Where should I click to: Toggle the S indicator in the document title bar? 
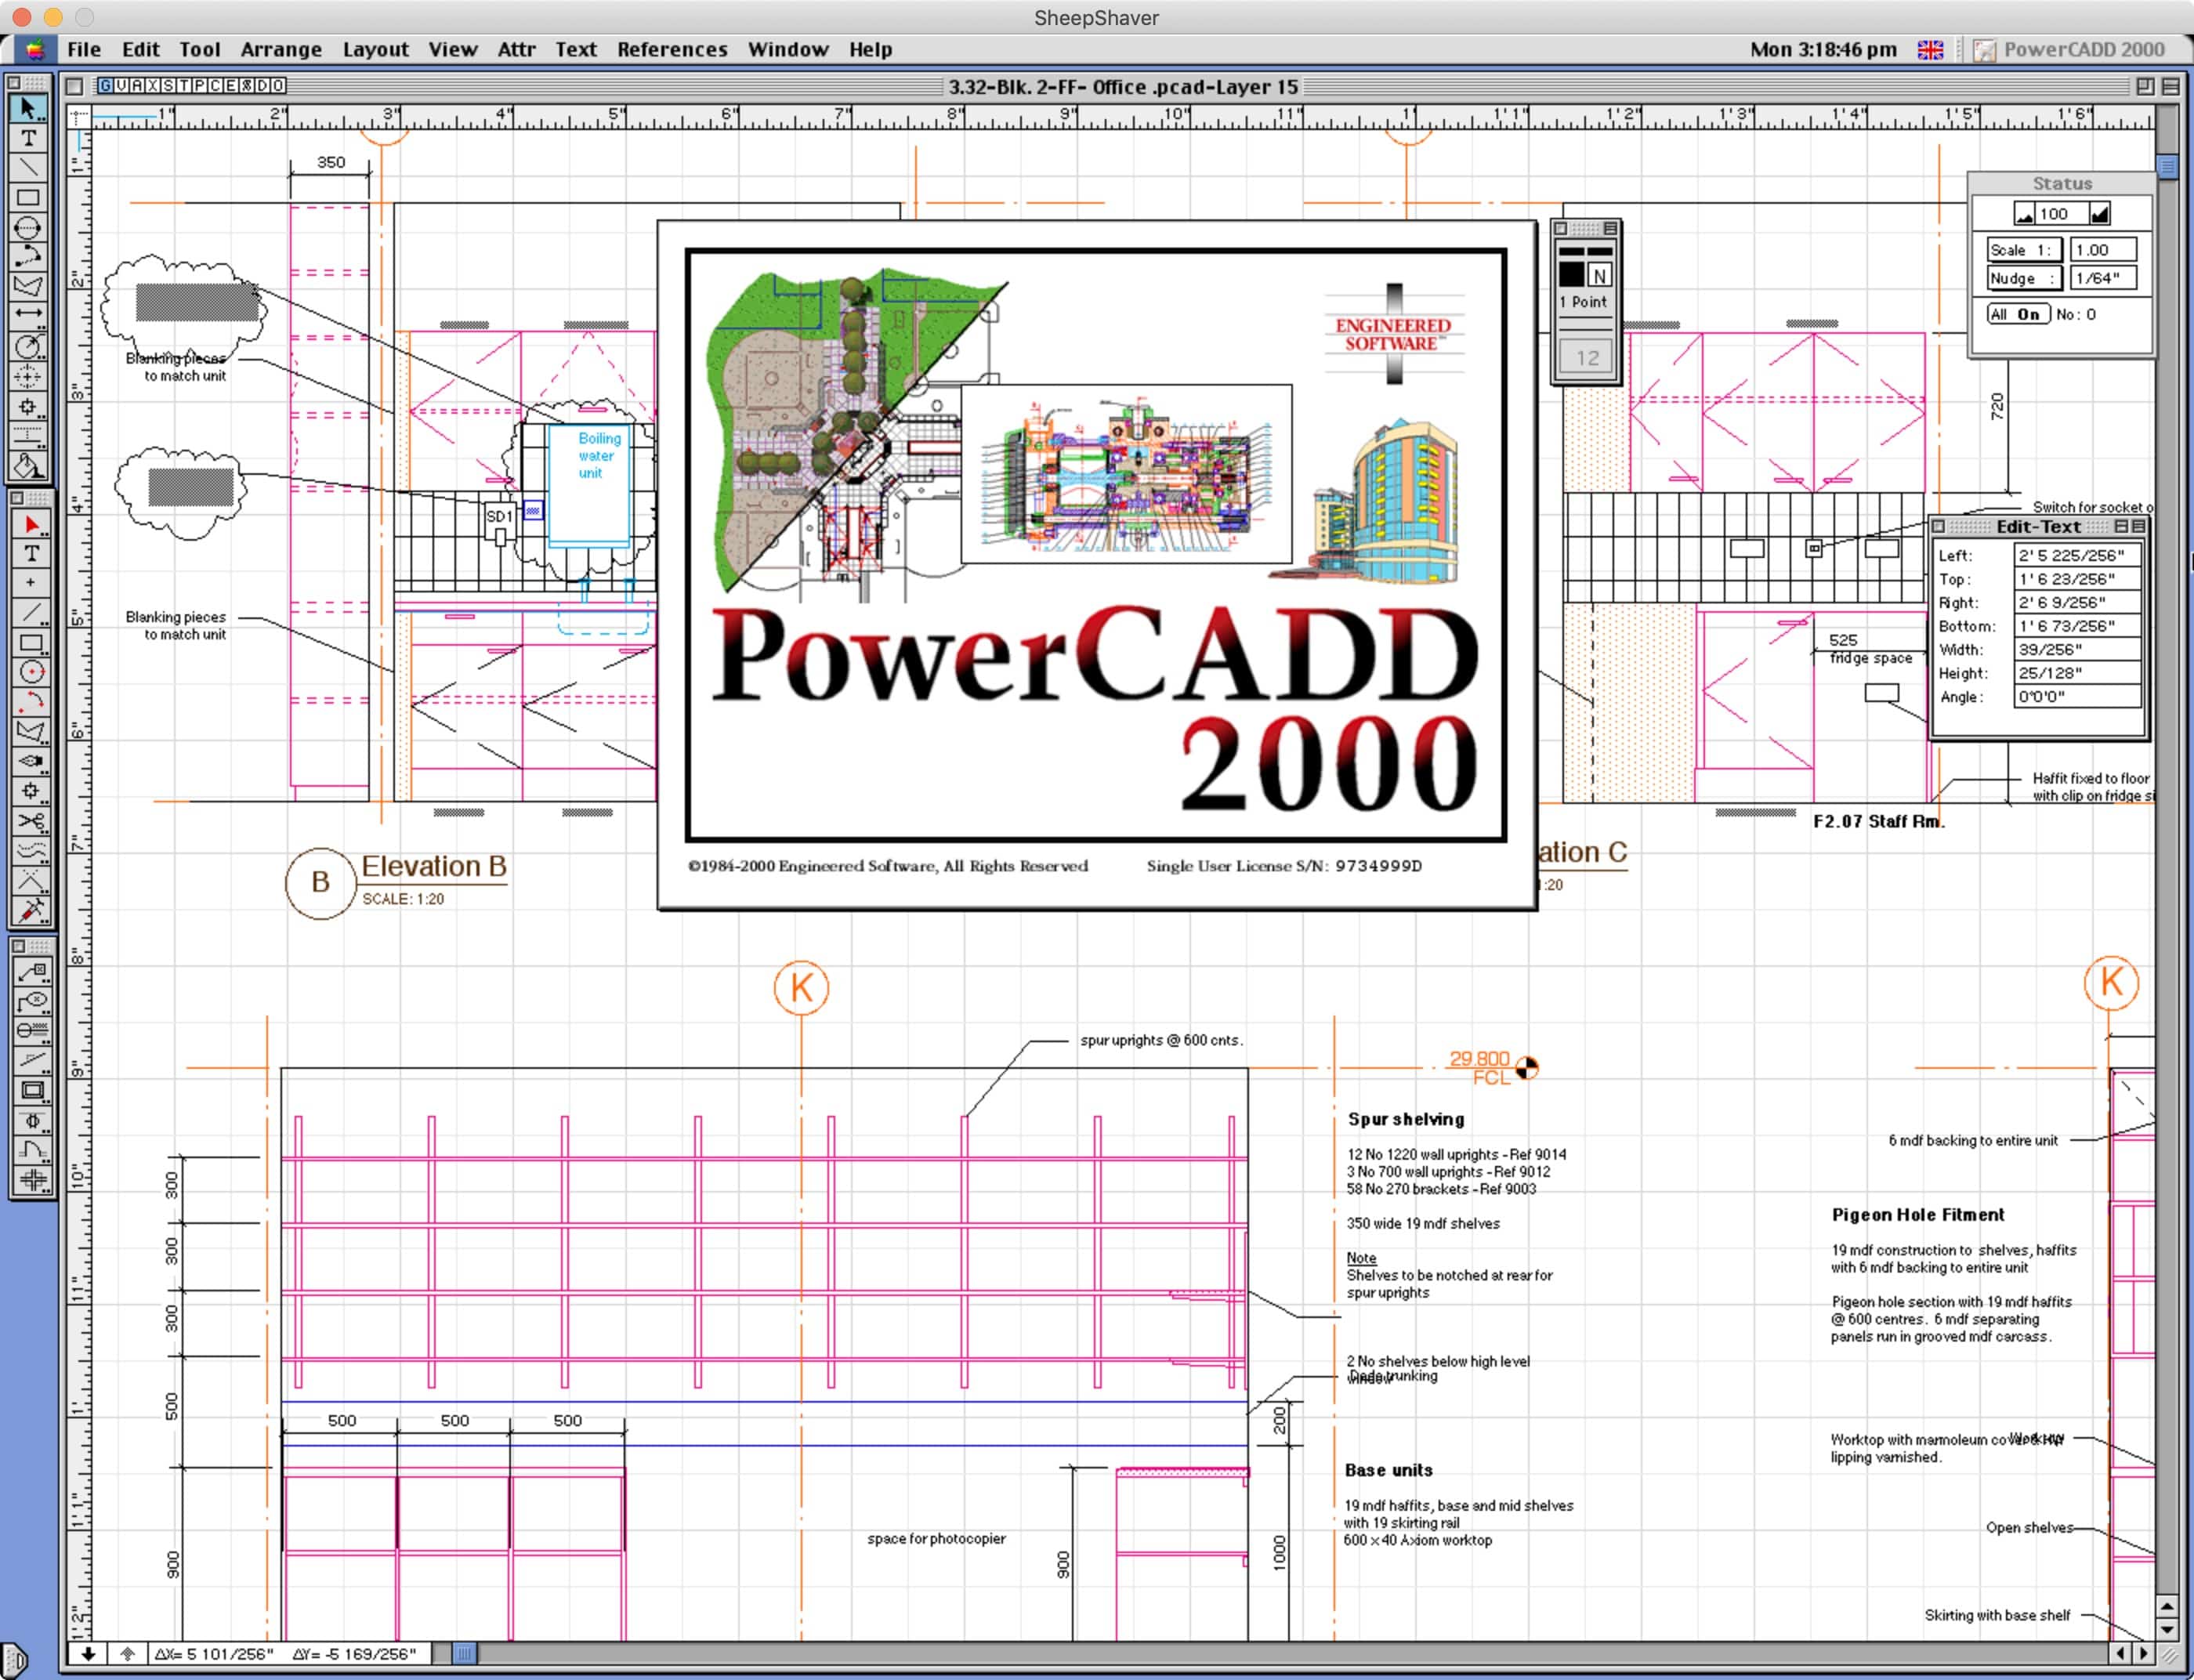point(169,86)
